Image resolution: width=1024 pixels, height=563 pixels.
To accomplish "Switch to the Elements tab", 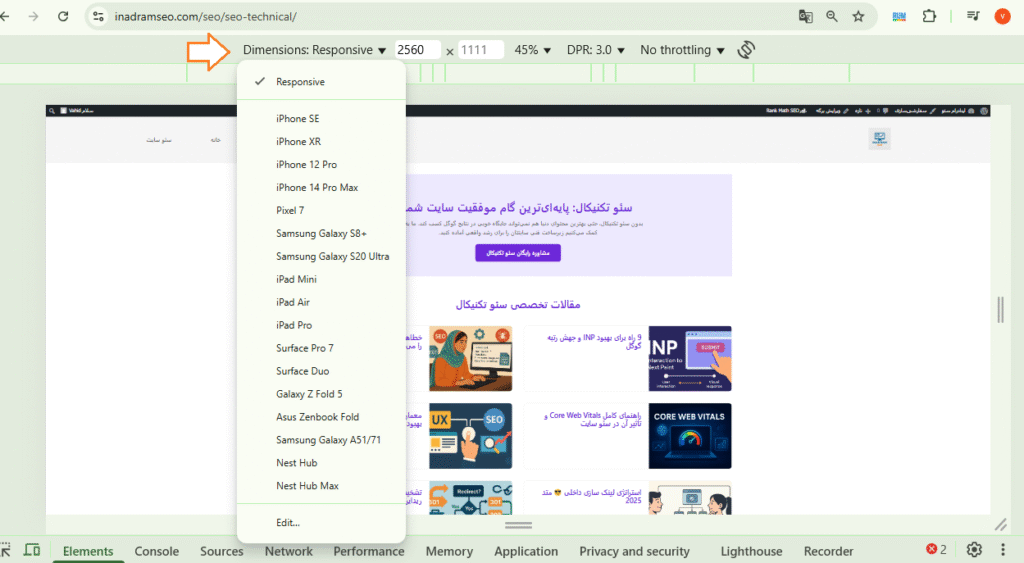I will point(88,551).
